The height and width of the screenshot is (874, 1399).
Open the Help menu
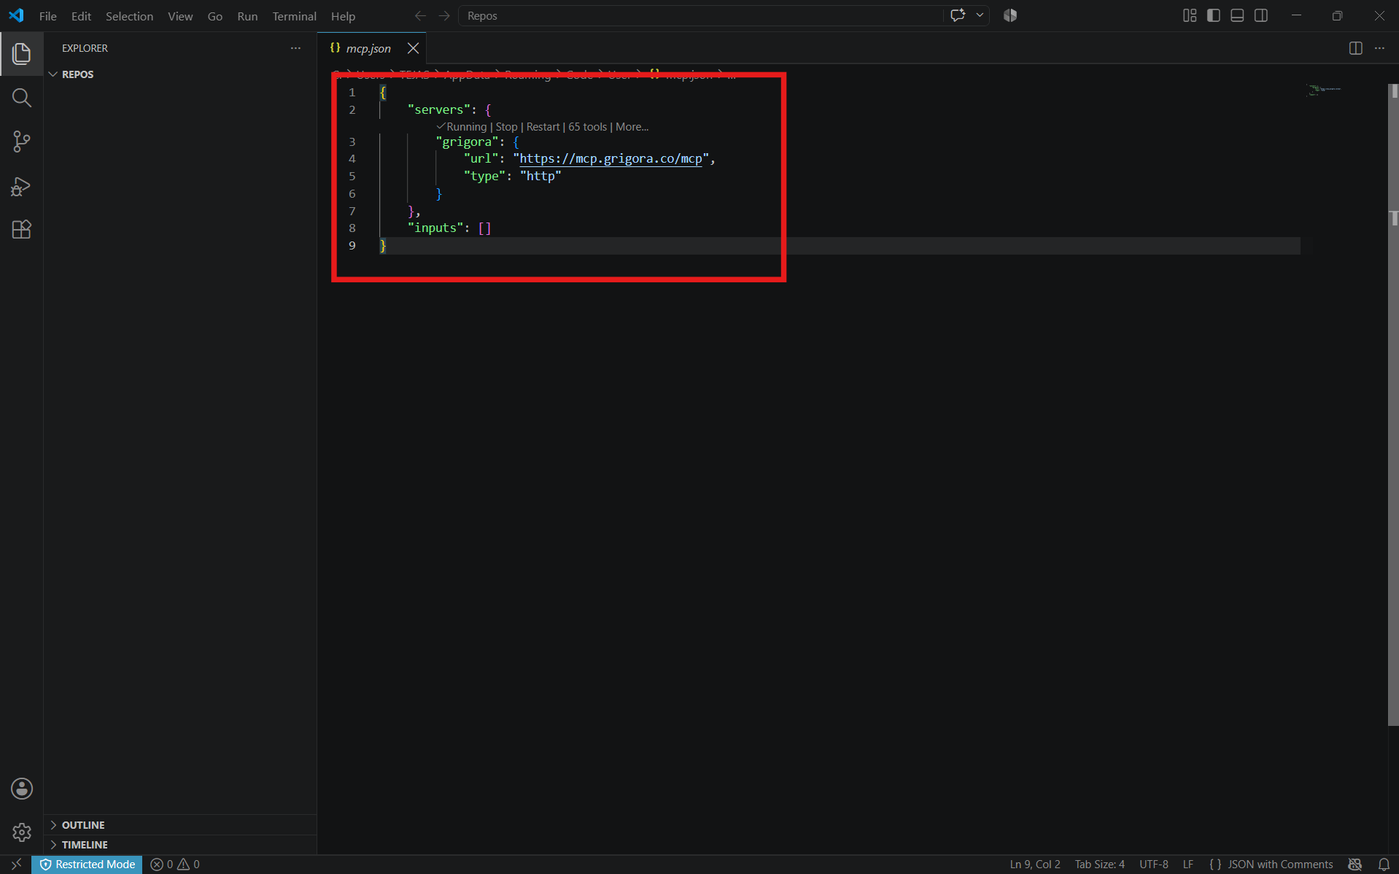[343, 16]
